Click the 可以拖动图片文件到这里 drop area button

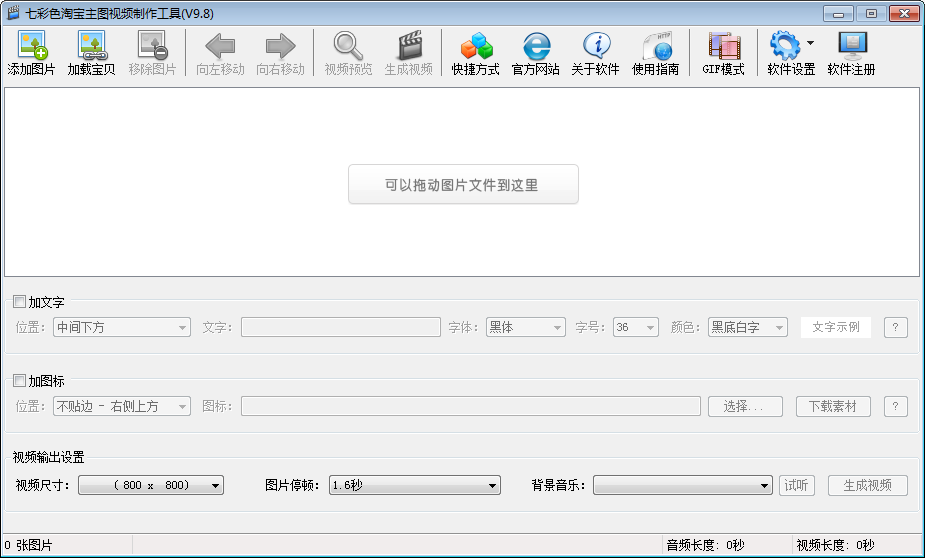463,185
